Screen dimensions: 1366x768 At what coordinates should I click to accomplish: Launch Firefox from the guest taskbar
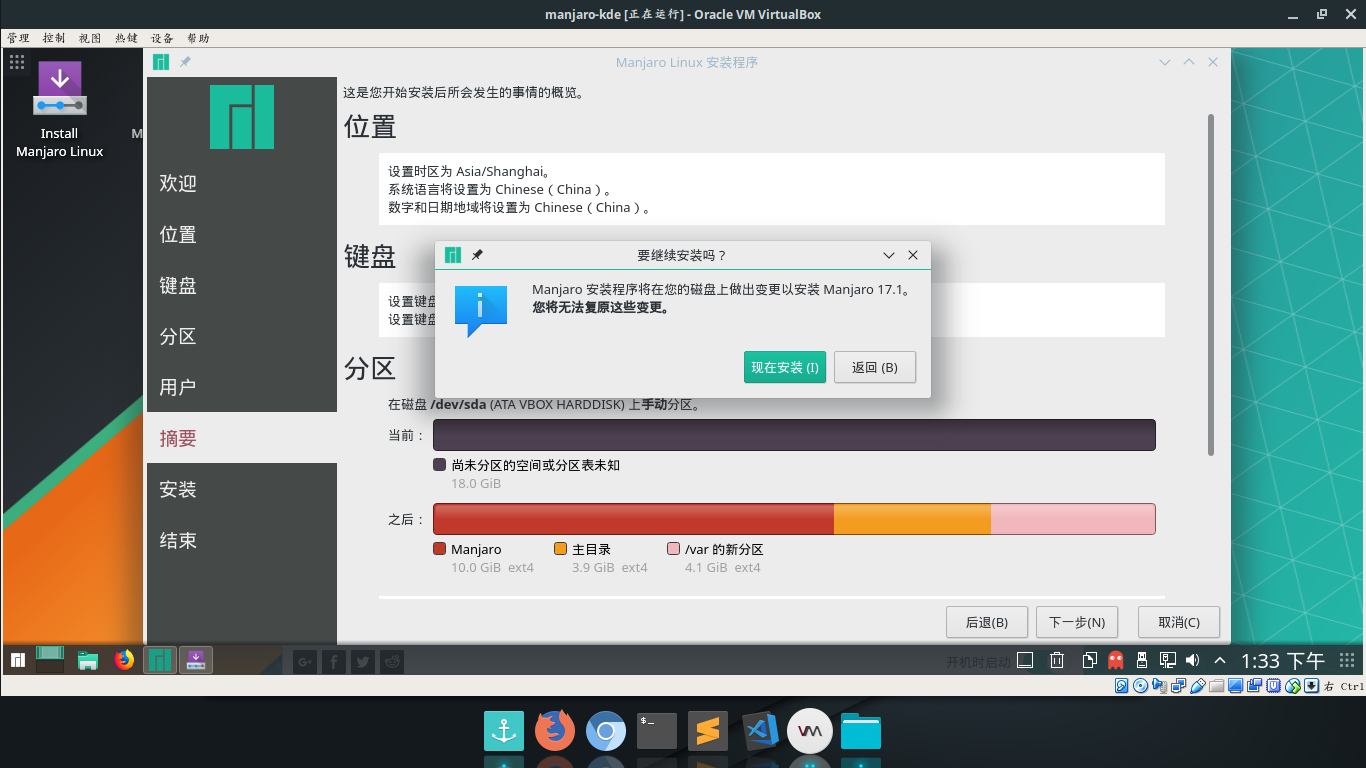[124, 660]
